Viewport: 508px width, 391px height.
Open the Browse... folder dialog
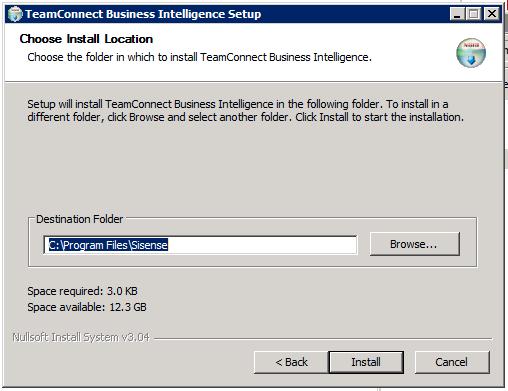tap(415, 244)
